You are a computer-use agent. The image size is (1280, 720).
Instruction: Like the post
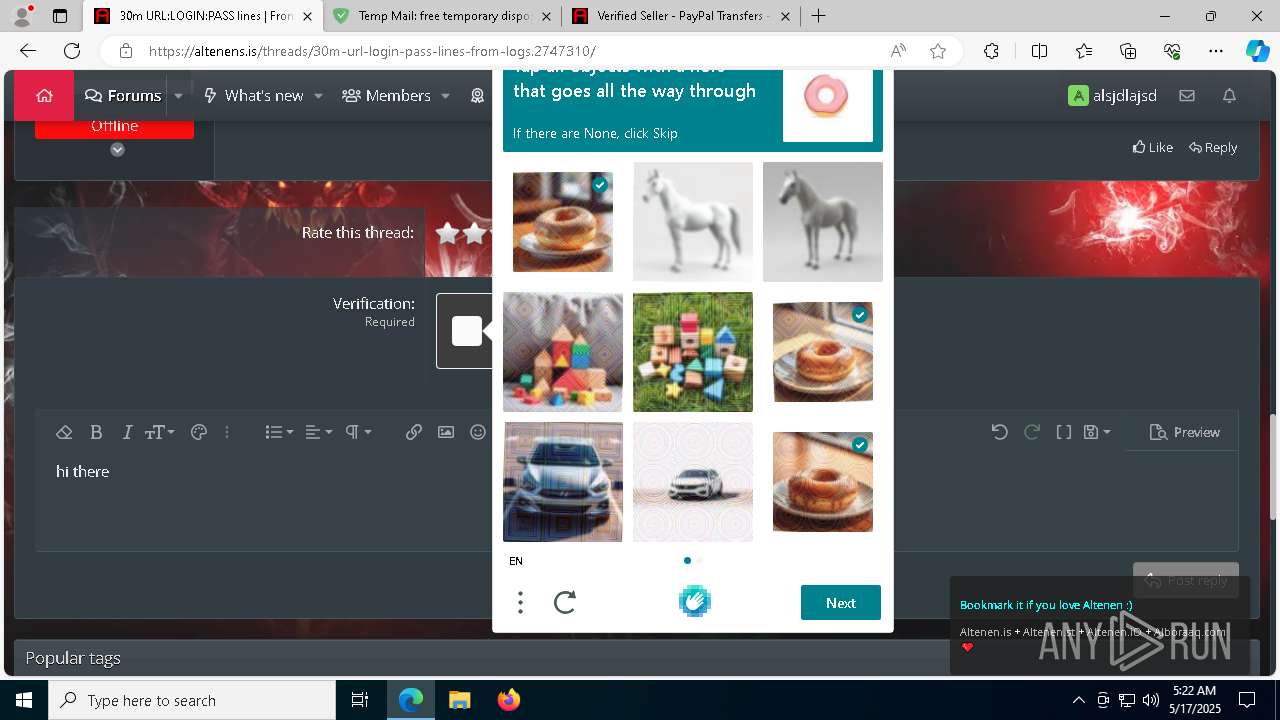(x=1153, y=147)
